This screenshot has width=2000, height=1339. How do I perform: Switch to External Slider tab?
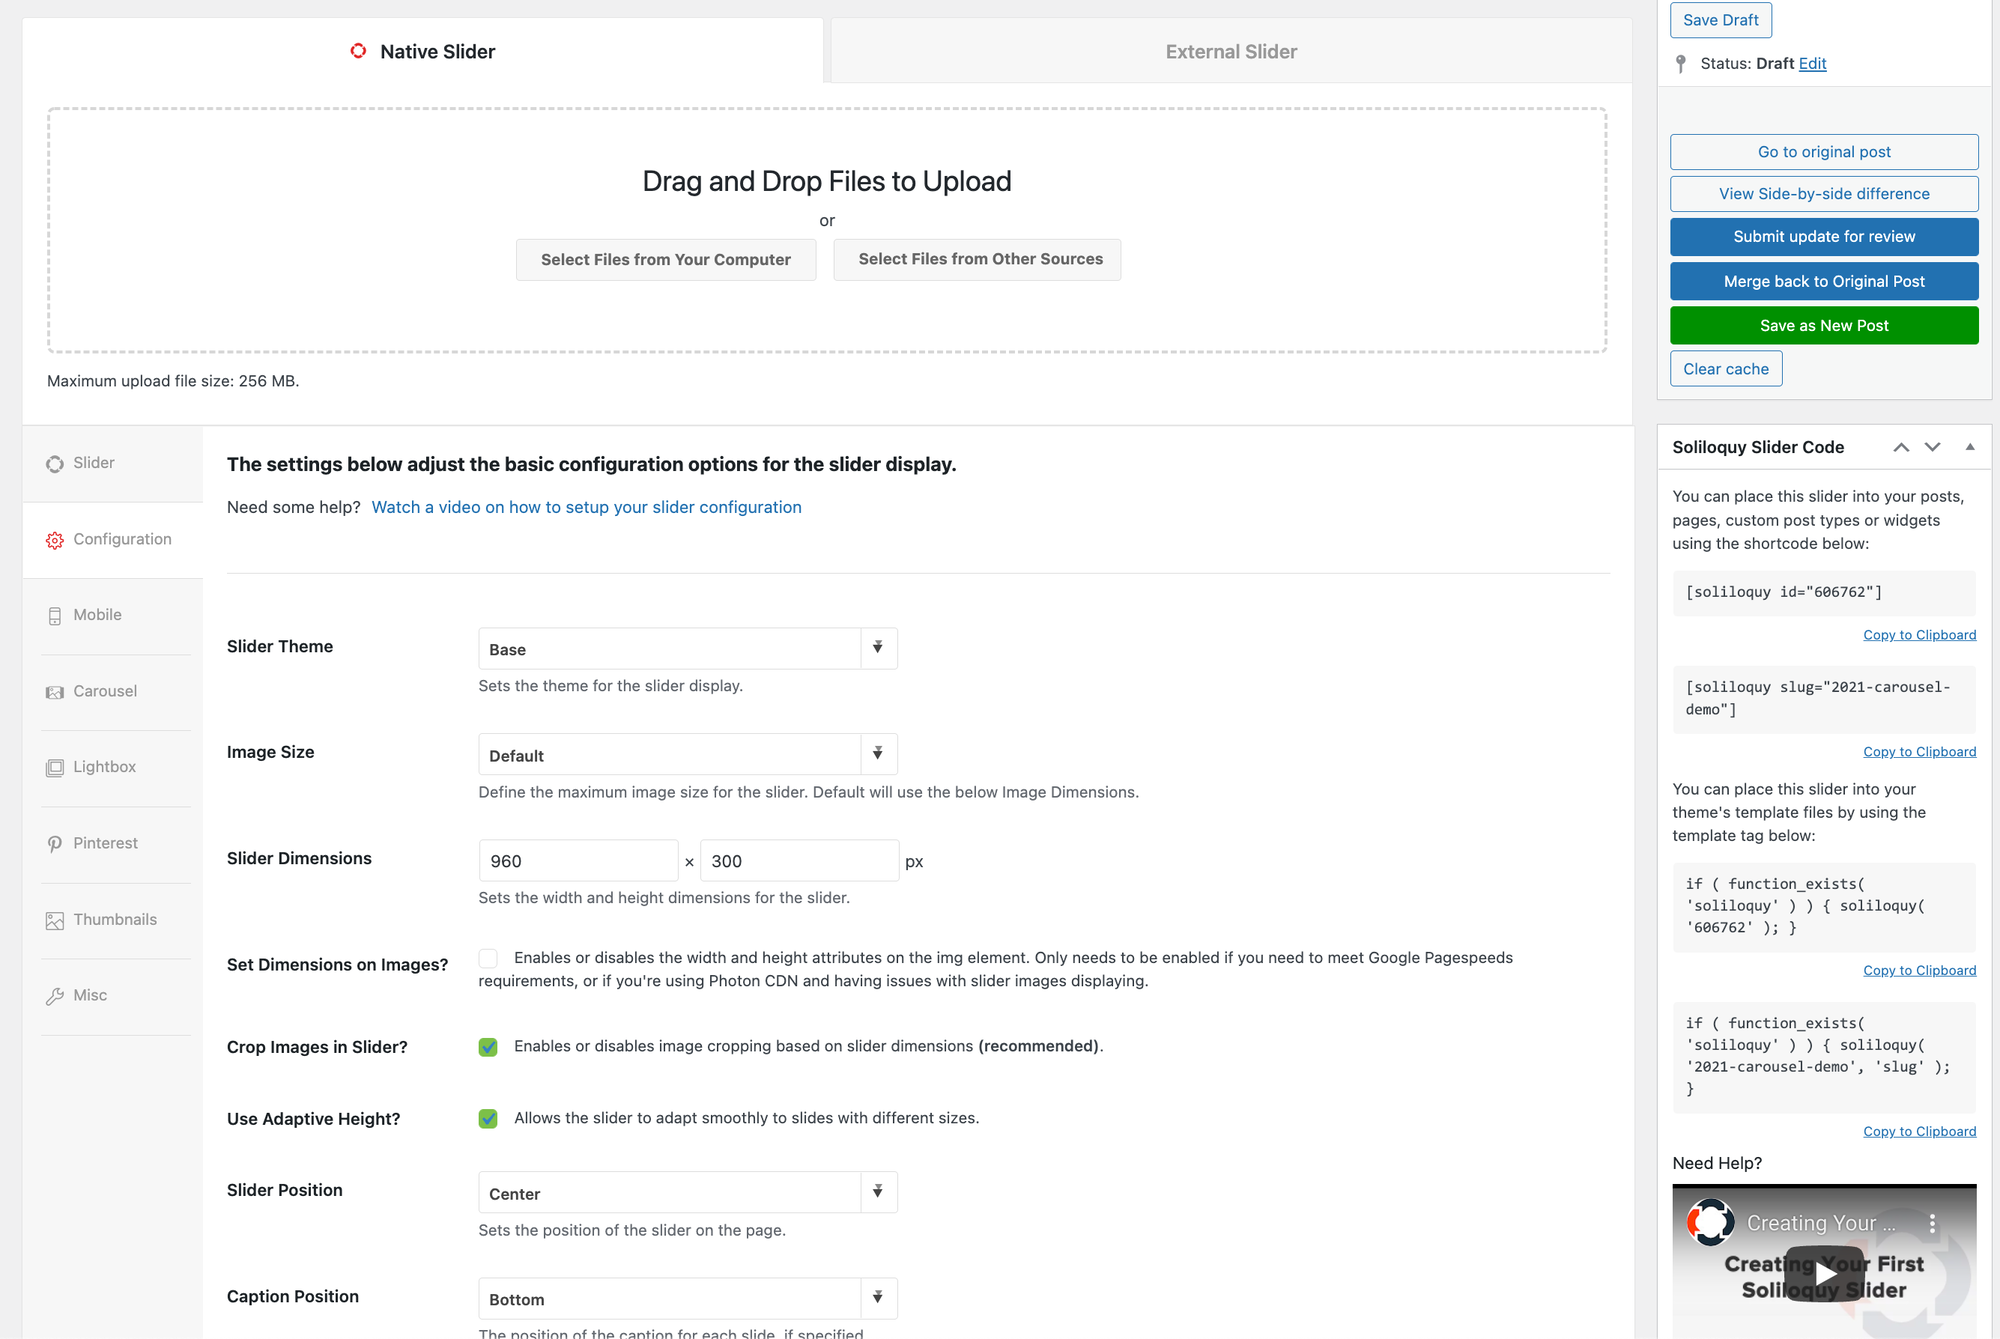pyautogui.click(x=1231, y=51)
